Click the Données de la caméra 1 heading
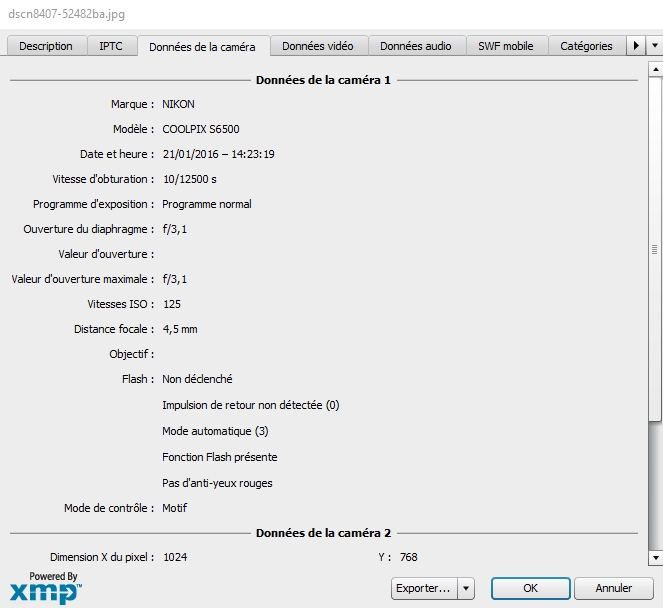This screenshot has height=608, width=663. 323,80
